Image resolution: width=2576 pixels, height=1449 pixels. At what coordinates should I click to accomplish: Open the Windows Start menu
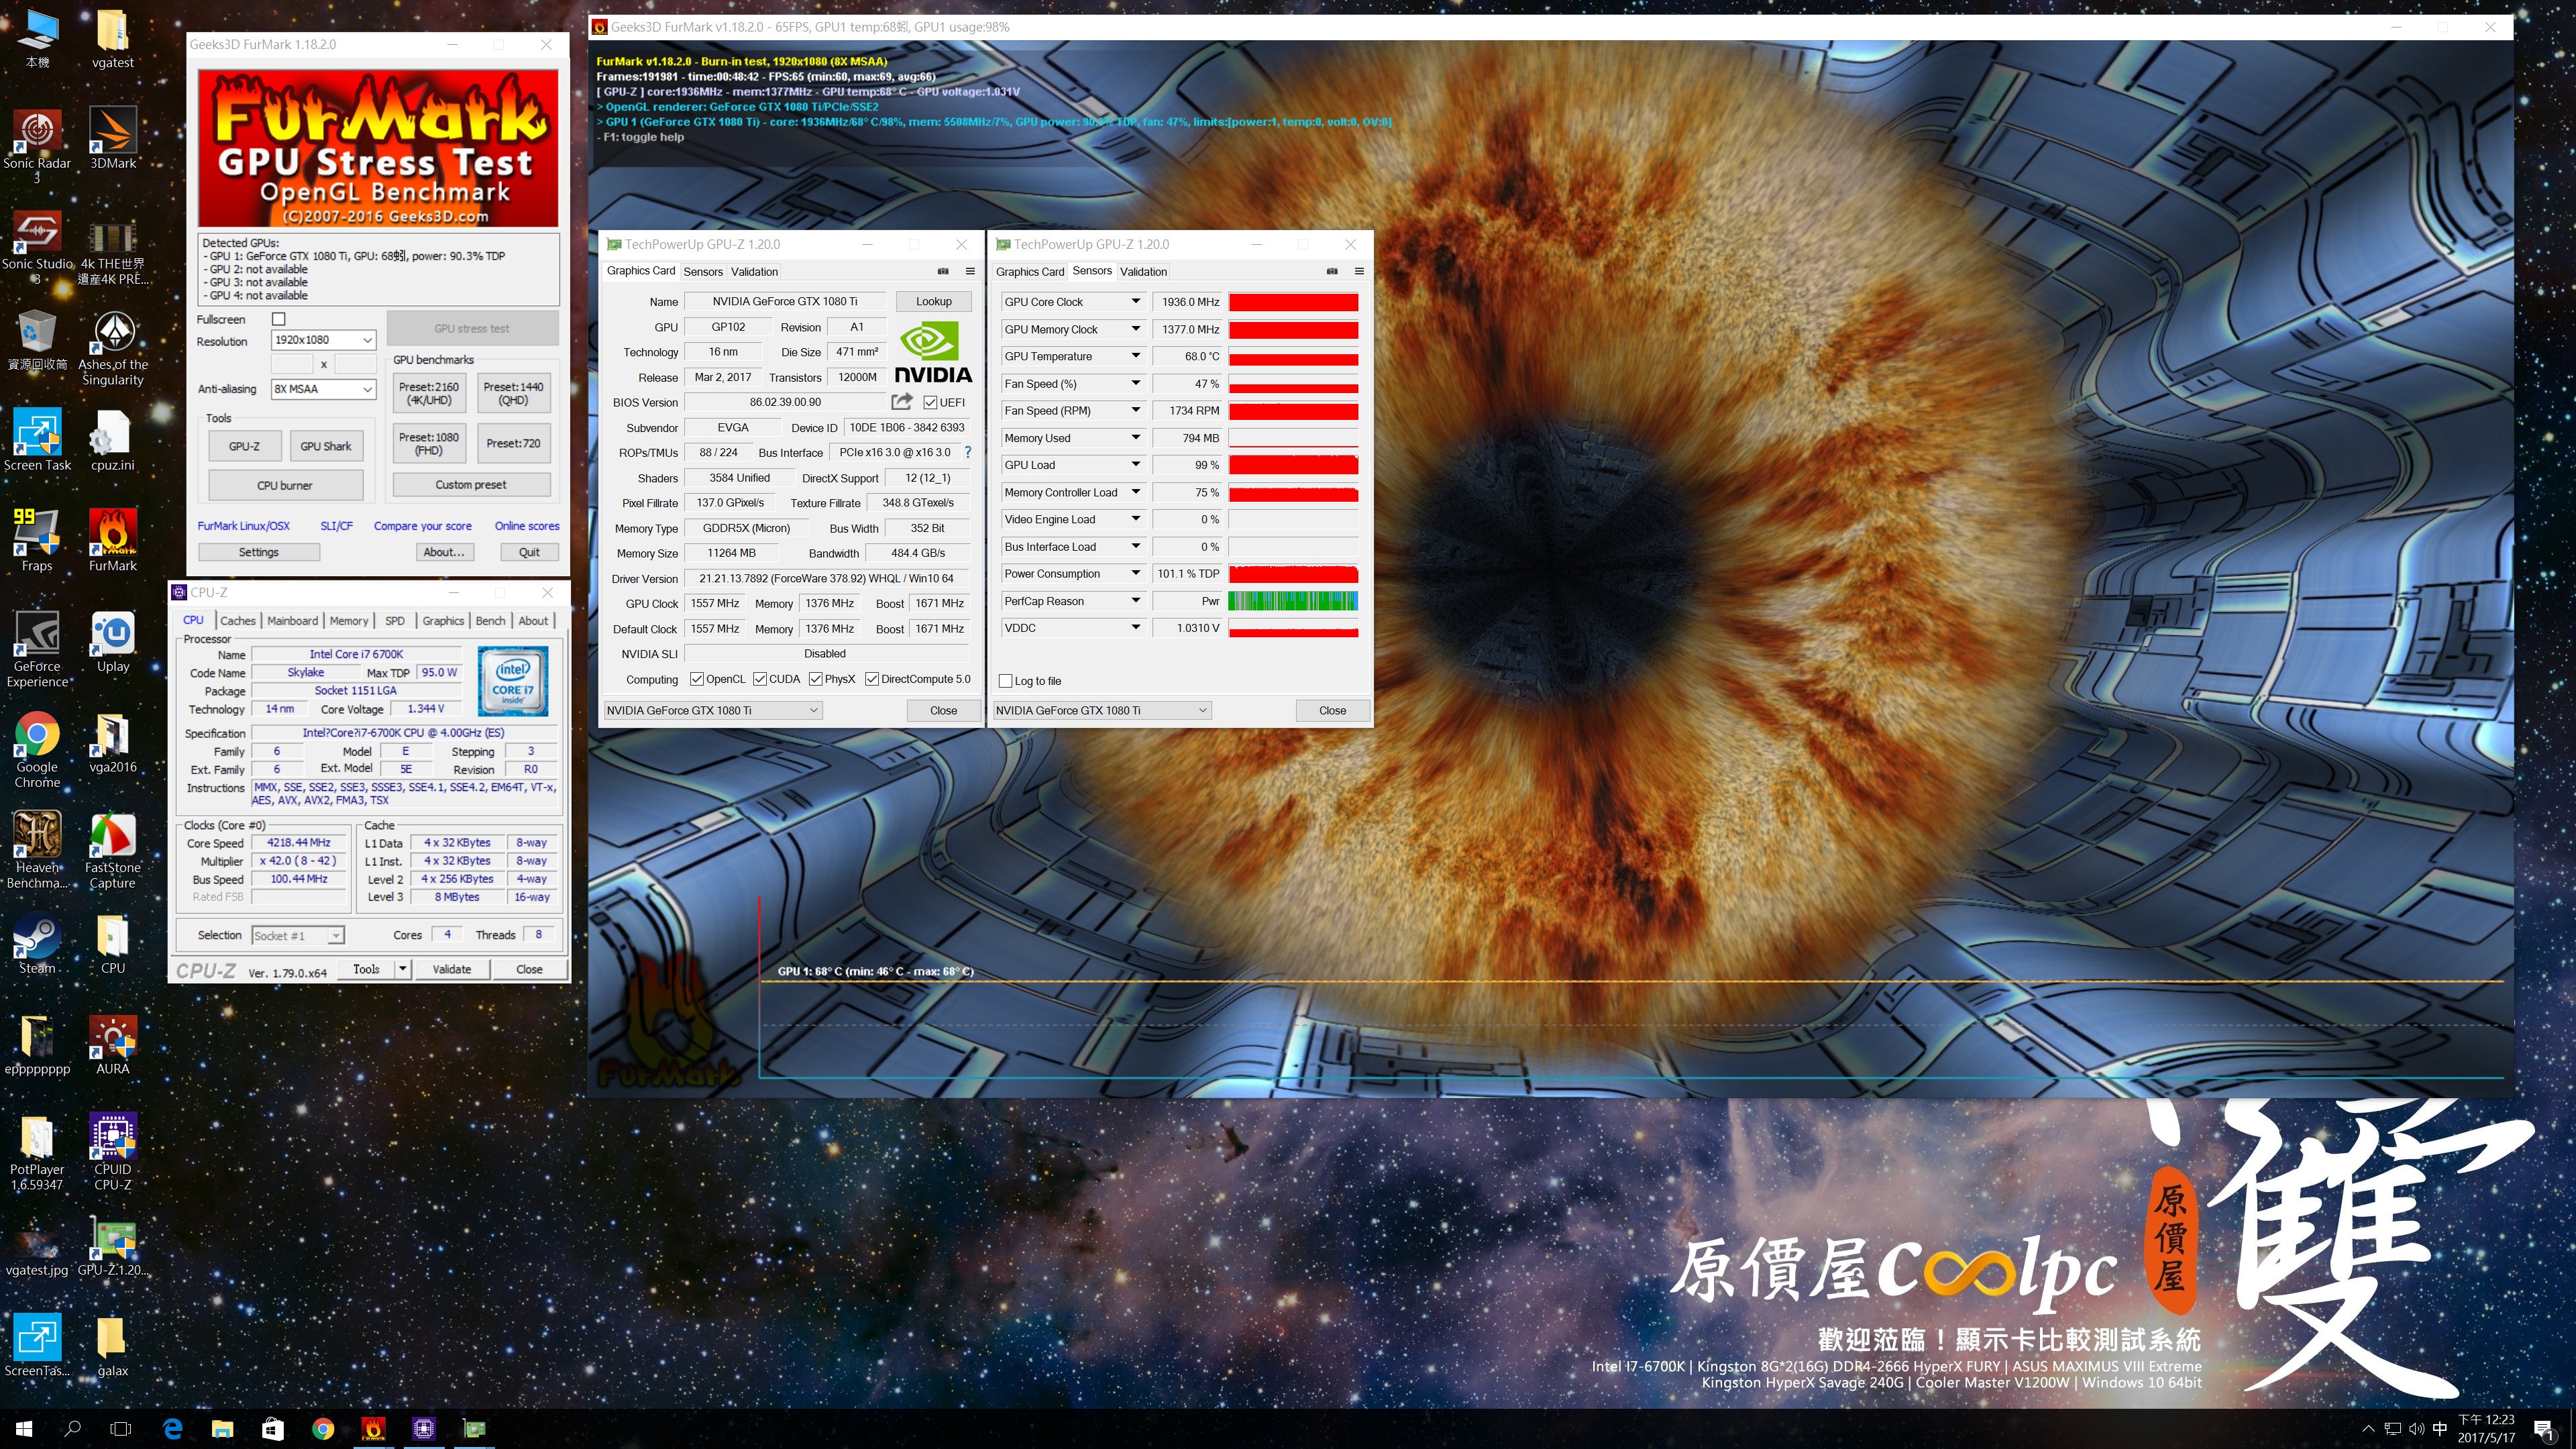24,1429
